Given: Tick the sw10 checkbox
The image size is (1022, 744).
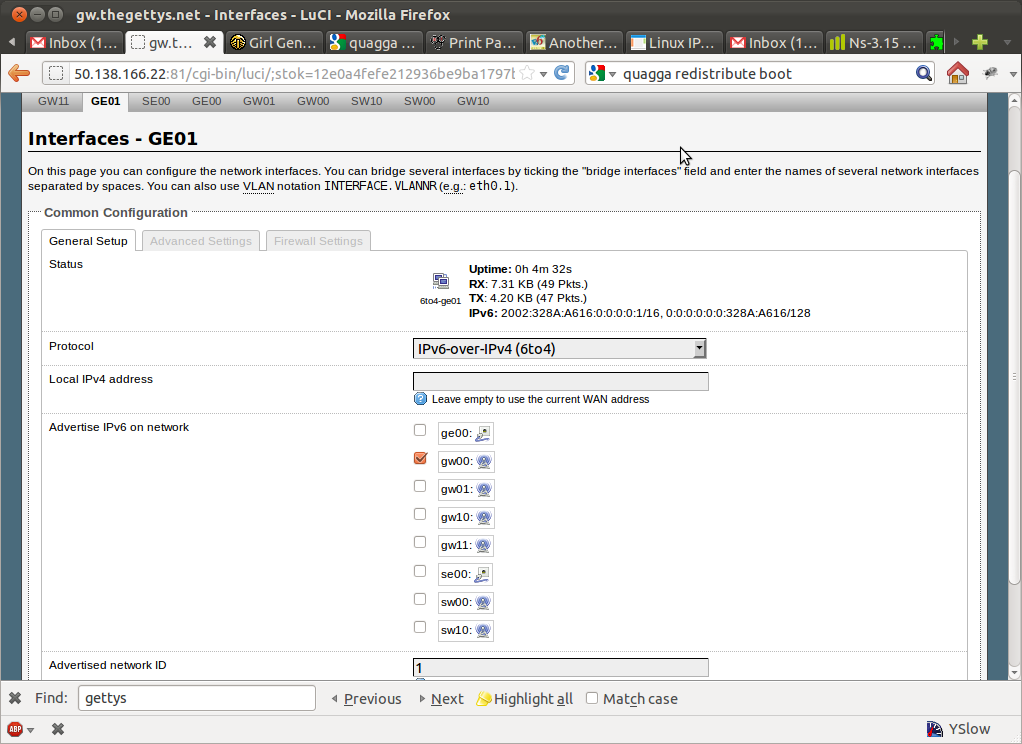Looking at the screenshot, I should pos(420,627).
